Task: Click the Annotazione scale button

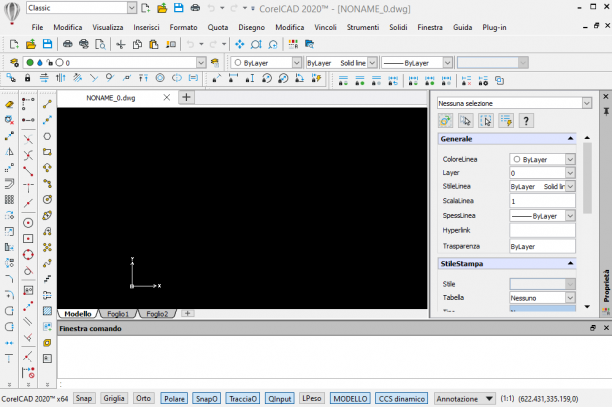Action: pyautogui.click(x=464, y=399)
